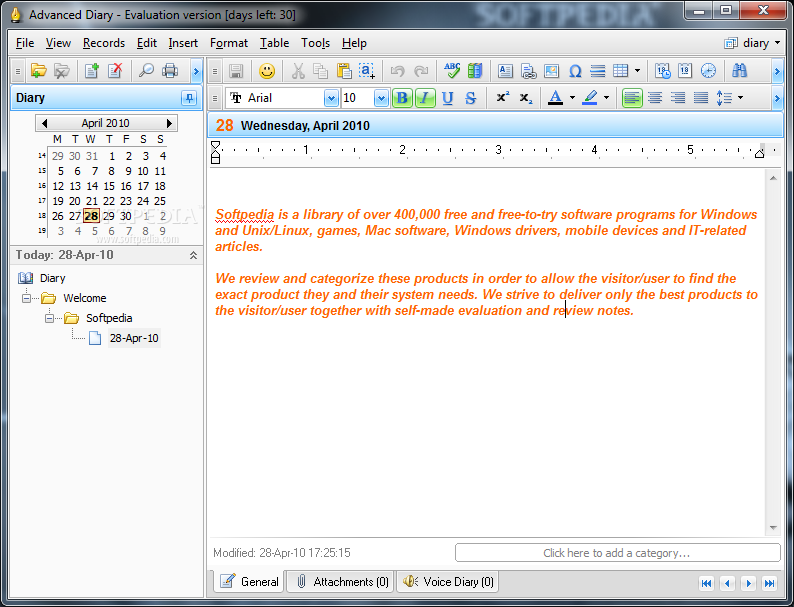Click the Cut scissors icon
This screenshot has width=794, height=607.
[298, 70]
